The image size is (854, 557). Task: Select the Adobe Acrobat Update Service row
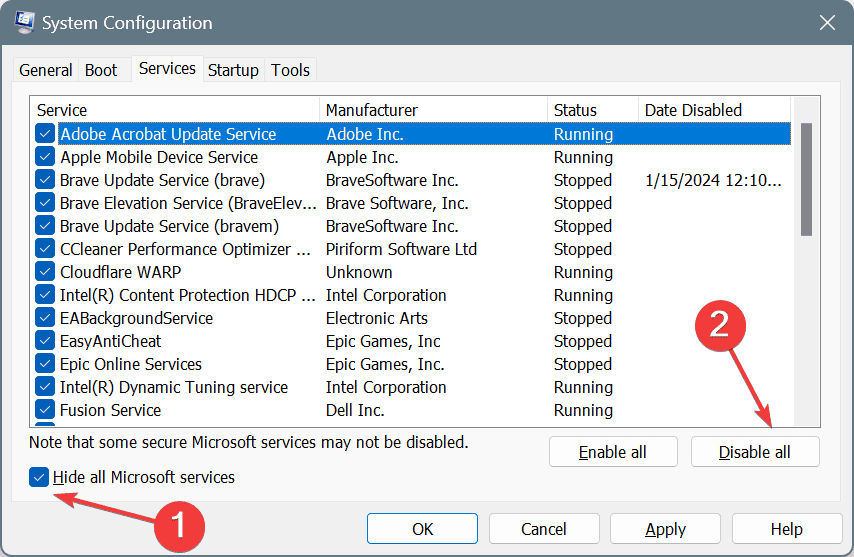click(x=413, y=134)
